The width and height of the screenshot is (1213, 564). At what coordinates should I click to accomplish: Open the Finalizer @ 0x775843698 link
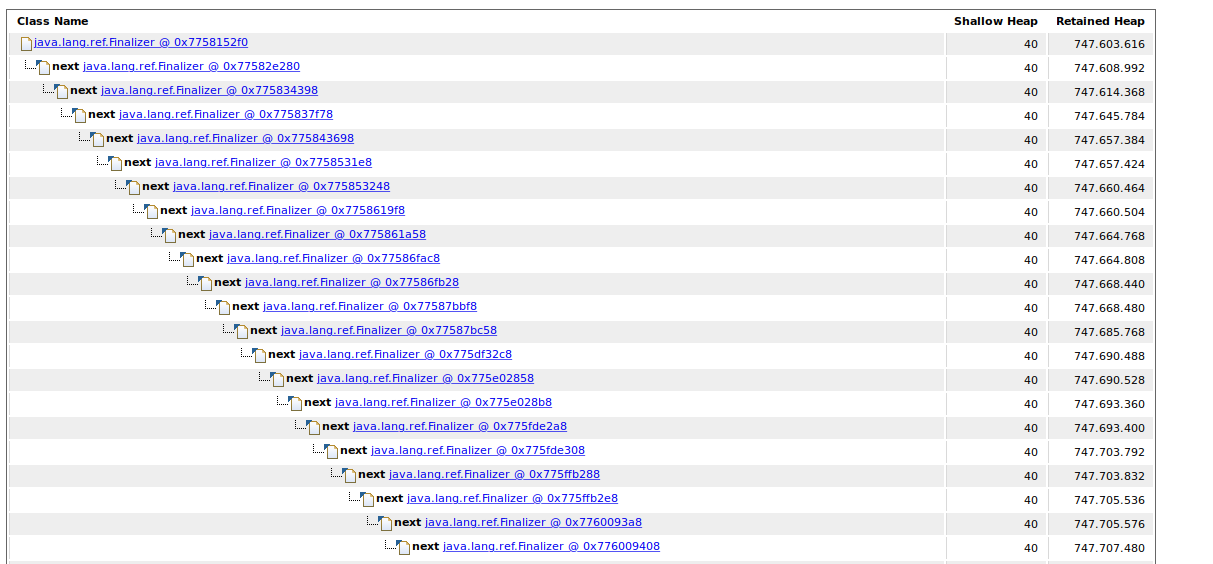(245, 138)
